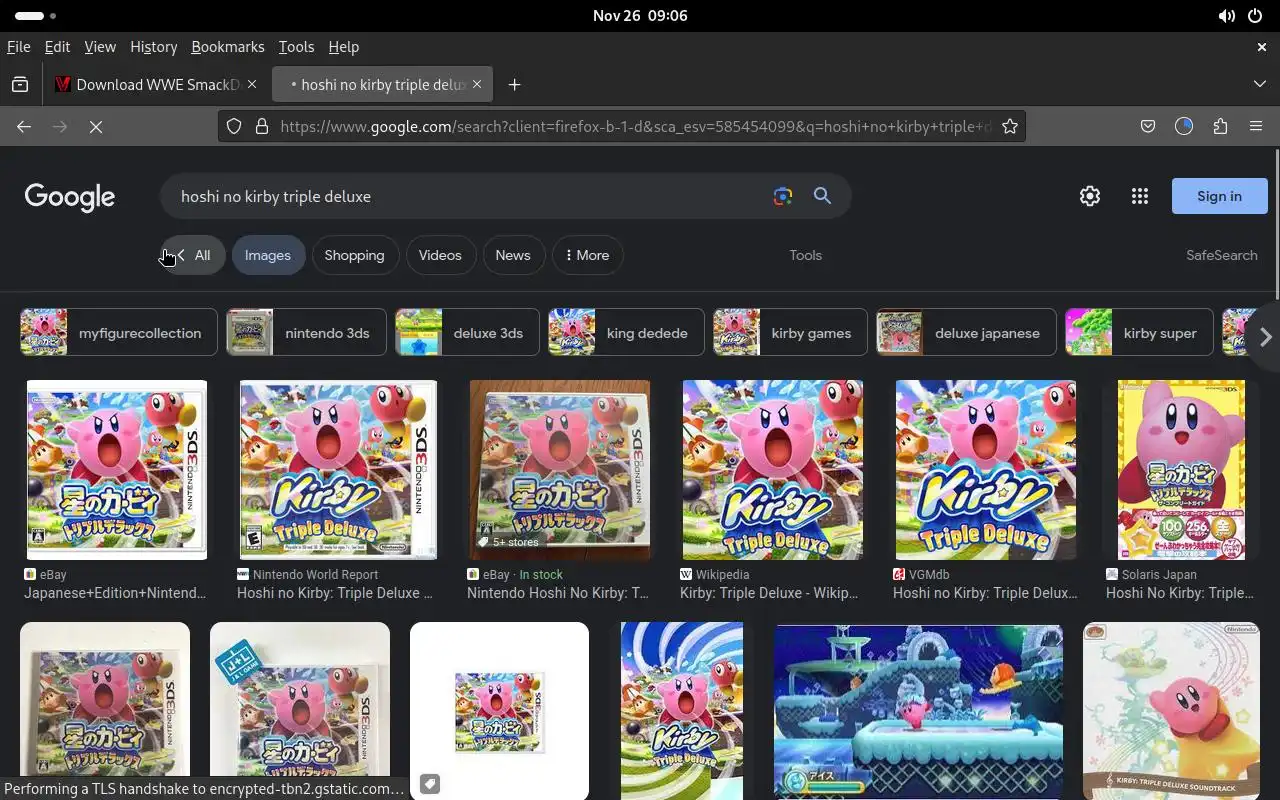This screenshot has width=1280, height=800.
Task: Filter by the deluxe 3ds chip
Action: click(467, 333)
